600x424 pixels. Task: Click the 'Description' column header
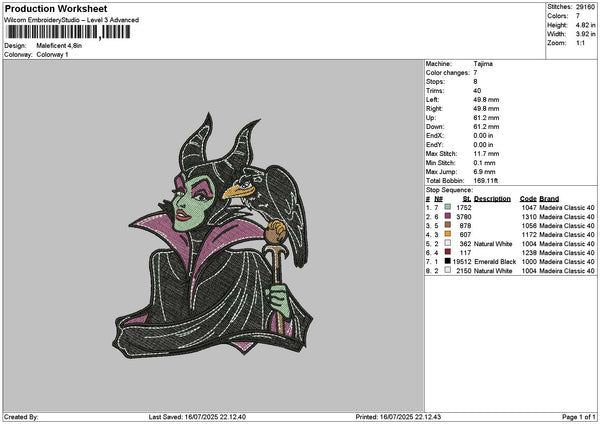click(492, 199)
